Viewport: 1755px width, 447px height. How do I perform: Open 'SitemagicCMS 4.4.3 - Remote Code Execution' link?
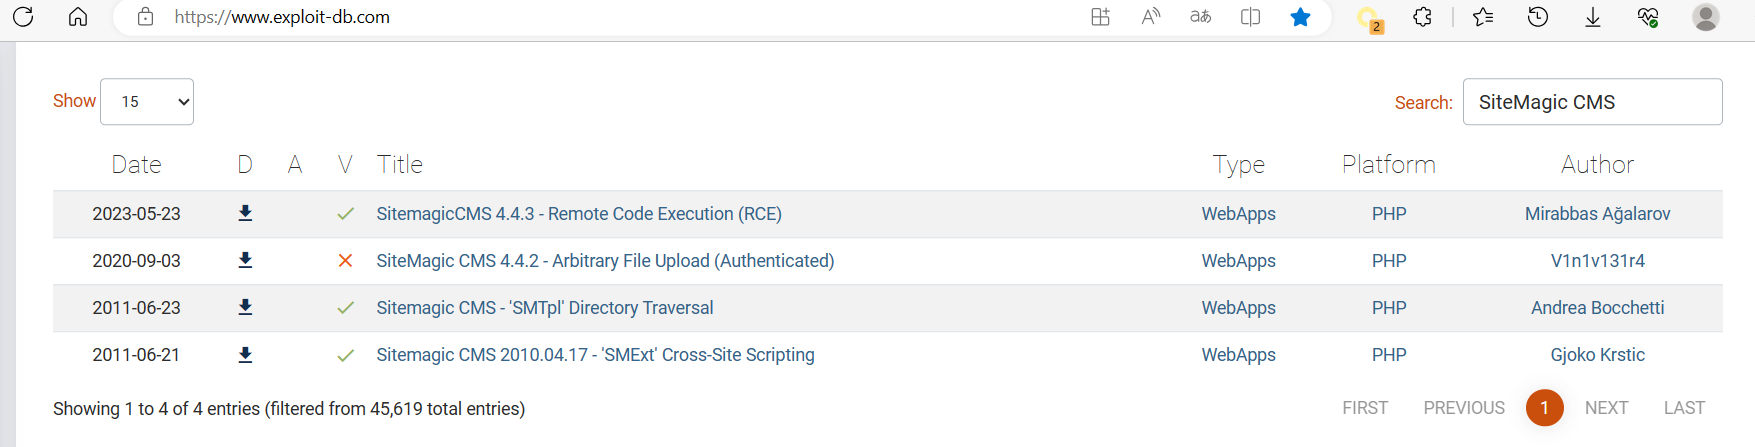click(x=579, y=214)
